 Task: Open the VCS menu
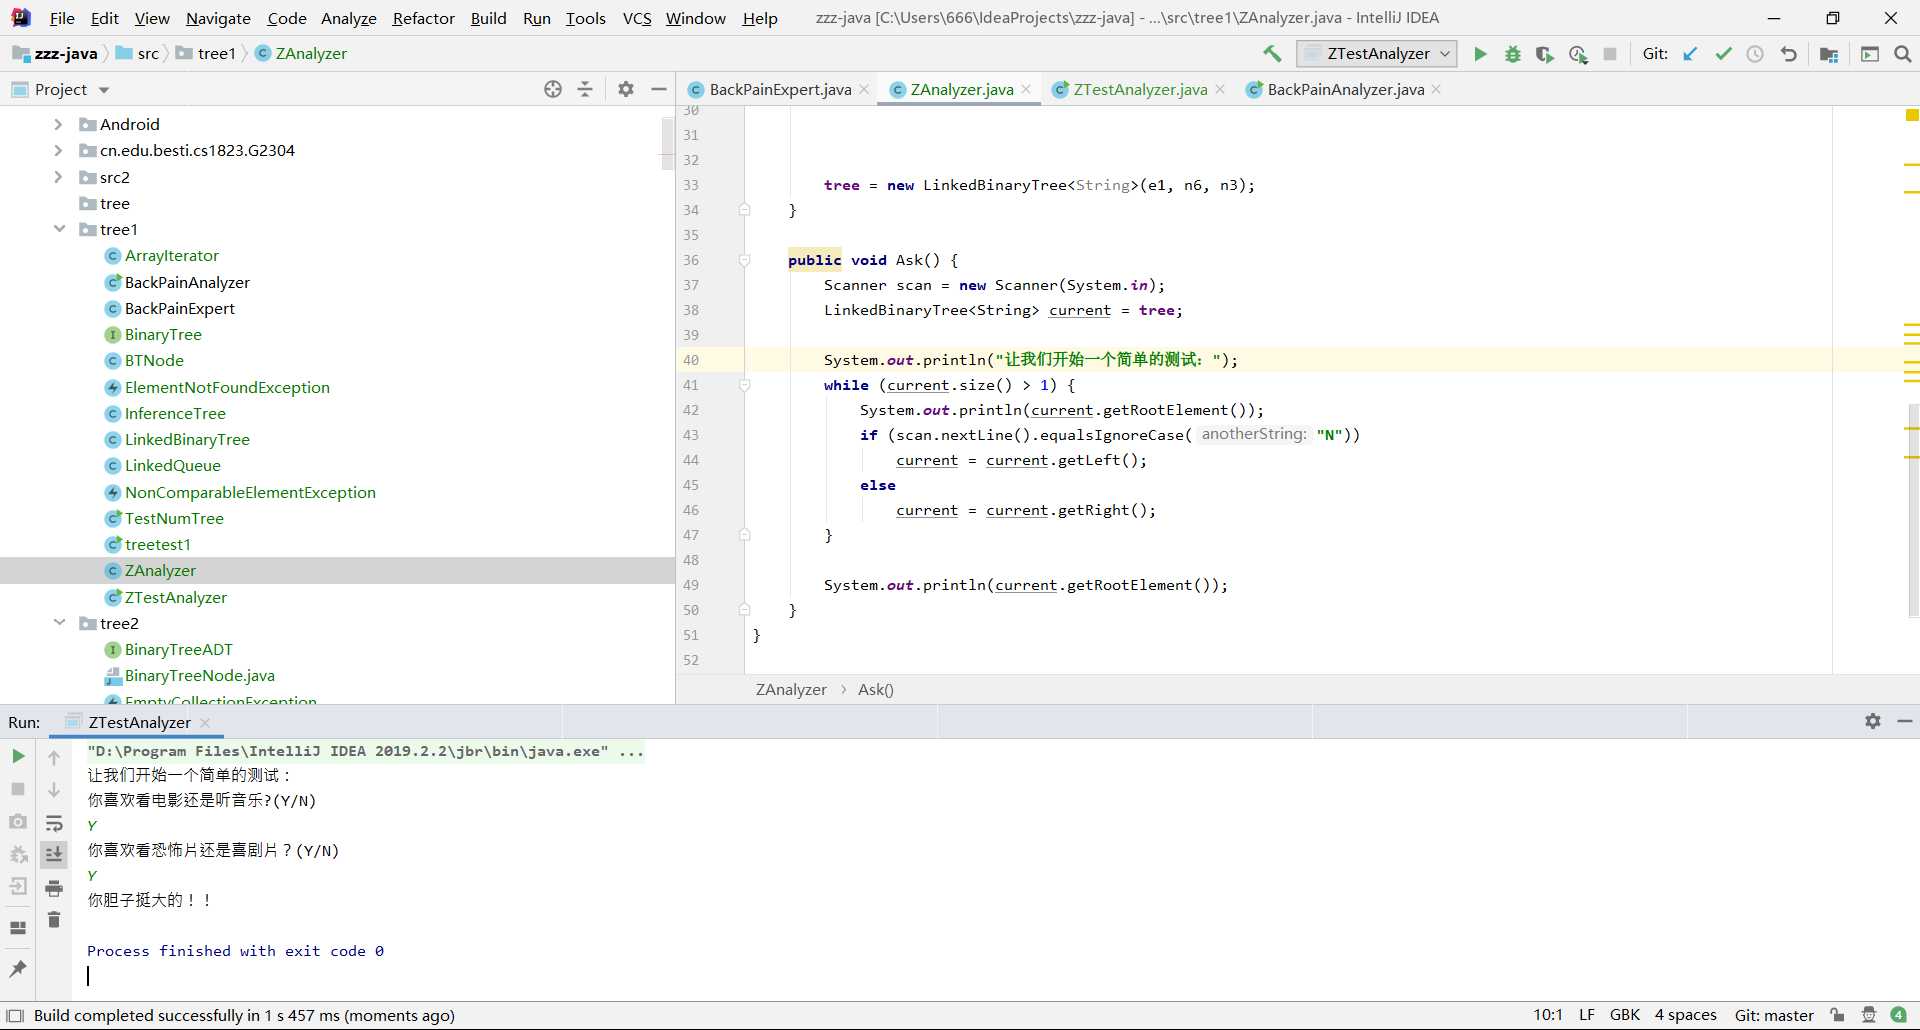636,18
